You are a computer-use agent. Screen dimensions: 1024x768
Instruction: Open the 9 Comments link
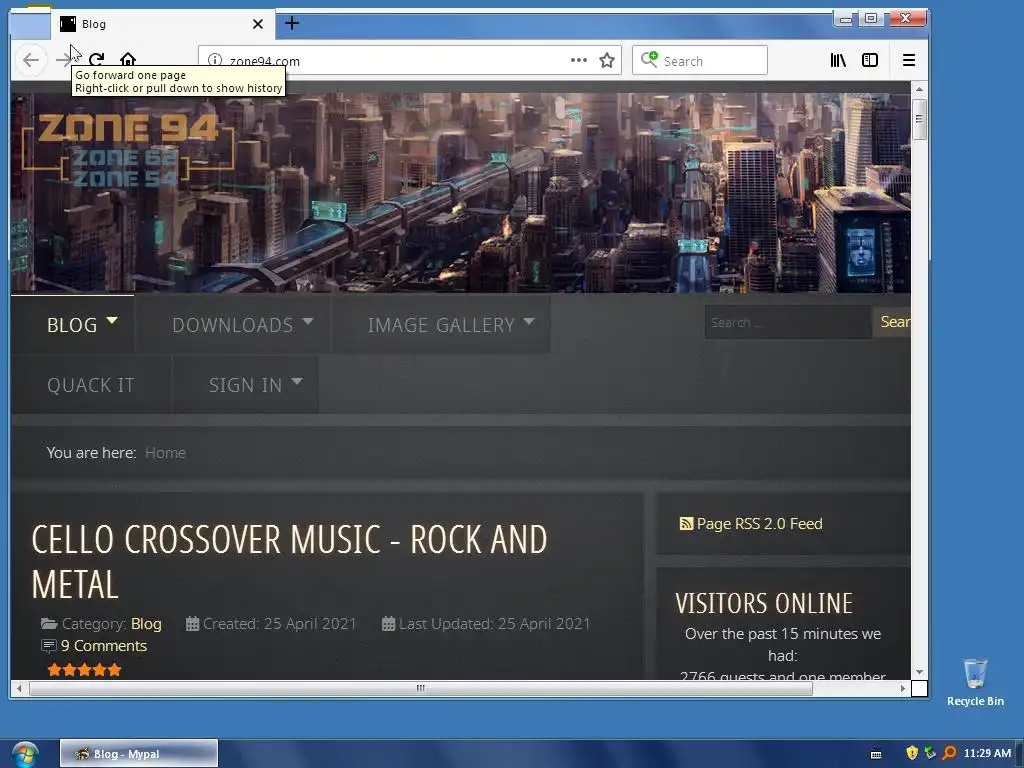pyautogui.click(x=104, y=646)
